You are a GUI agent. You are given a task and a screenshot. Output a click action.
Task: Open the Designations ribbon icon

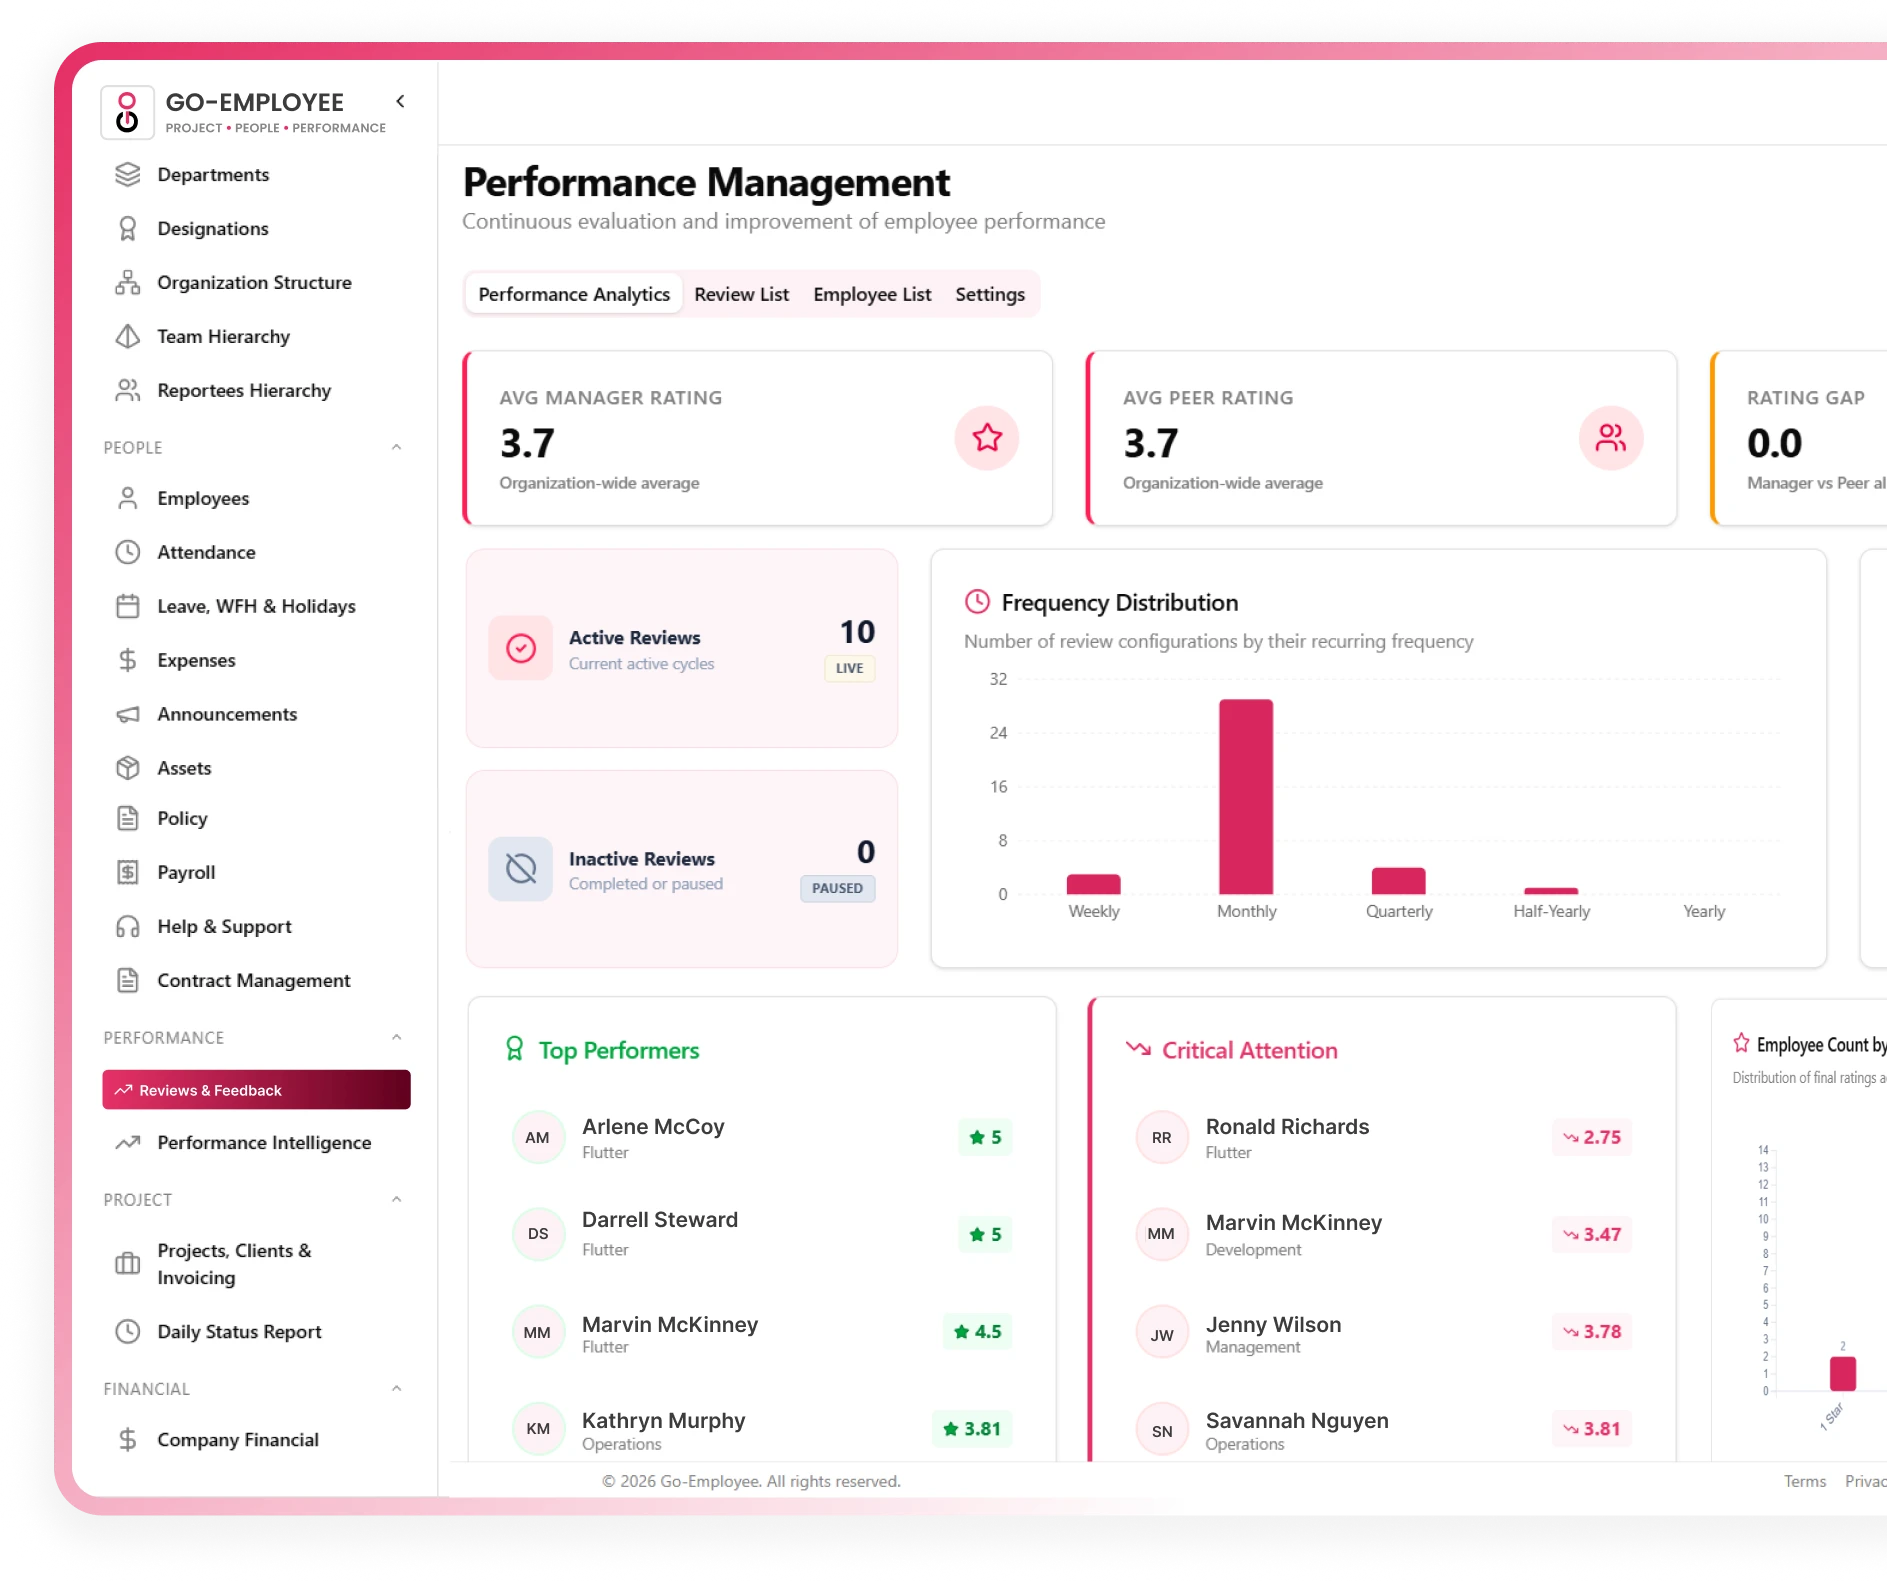pyautogui.click(x=127, y=229)
